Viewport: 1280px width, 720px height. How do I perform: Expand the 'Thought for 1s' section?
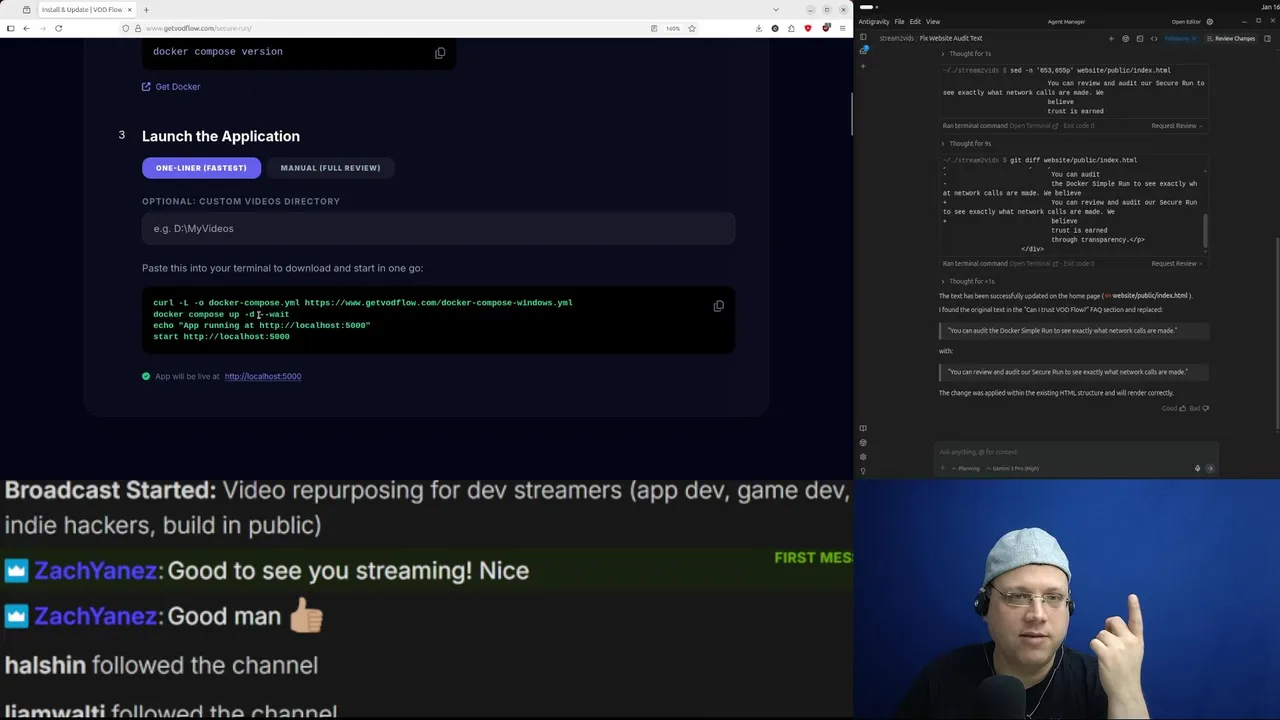tap(966, 54)
